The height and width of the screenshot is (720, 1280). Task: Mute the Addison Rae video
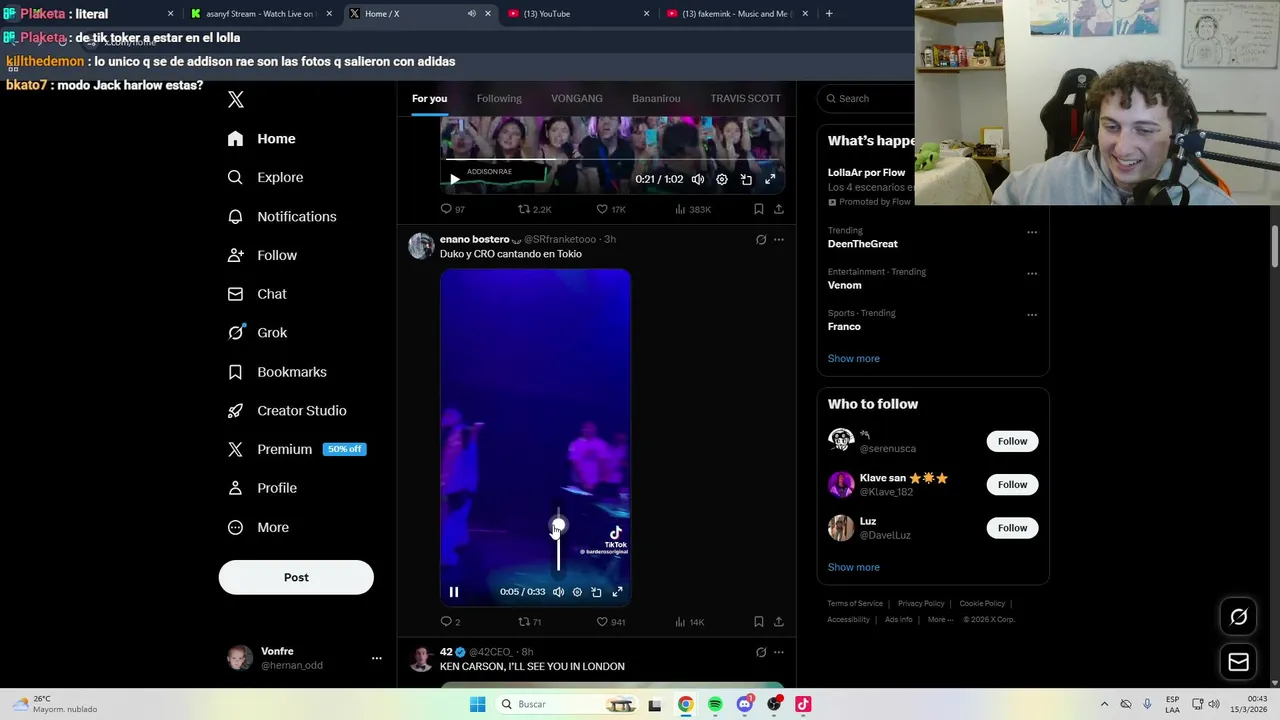[x=698, y=180]
